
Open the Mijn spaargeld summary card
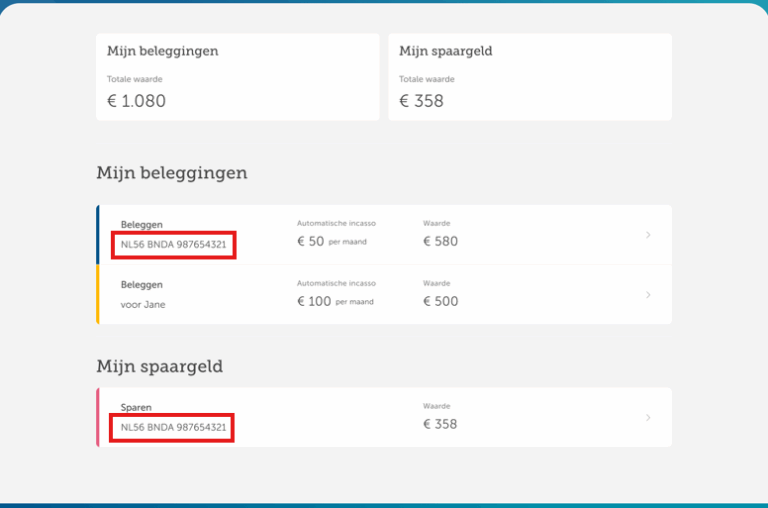point(530,77)
